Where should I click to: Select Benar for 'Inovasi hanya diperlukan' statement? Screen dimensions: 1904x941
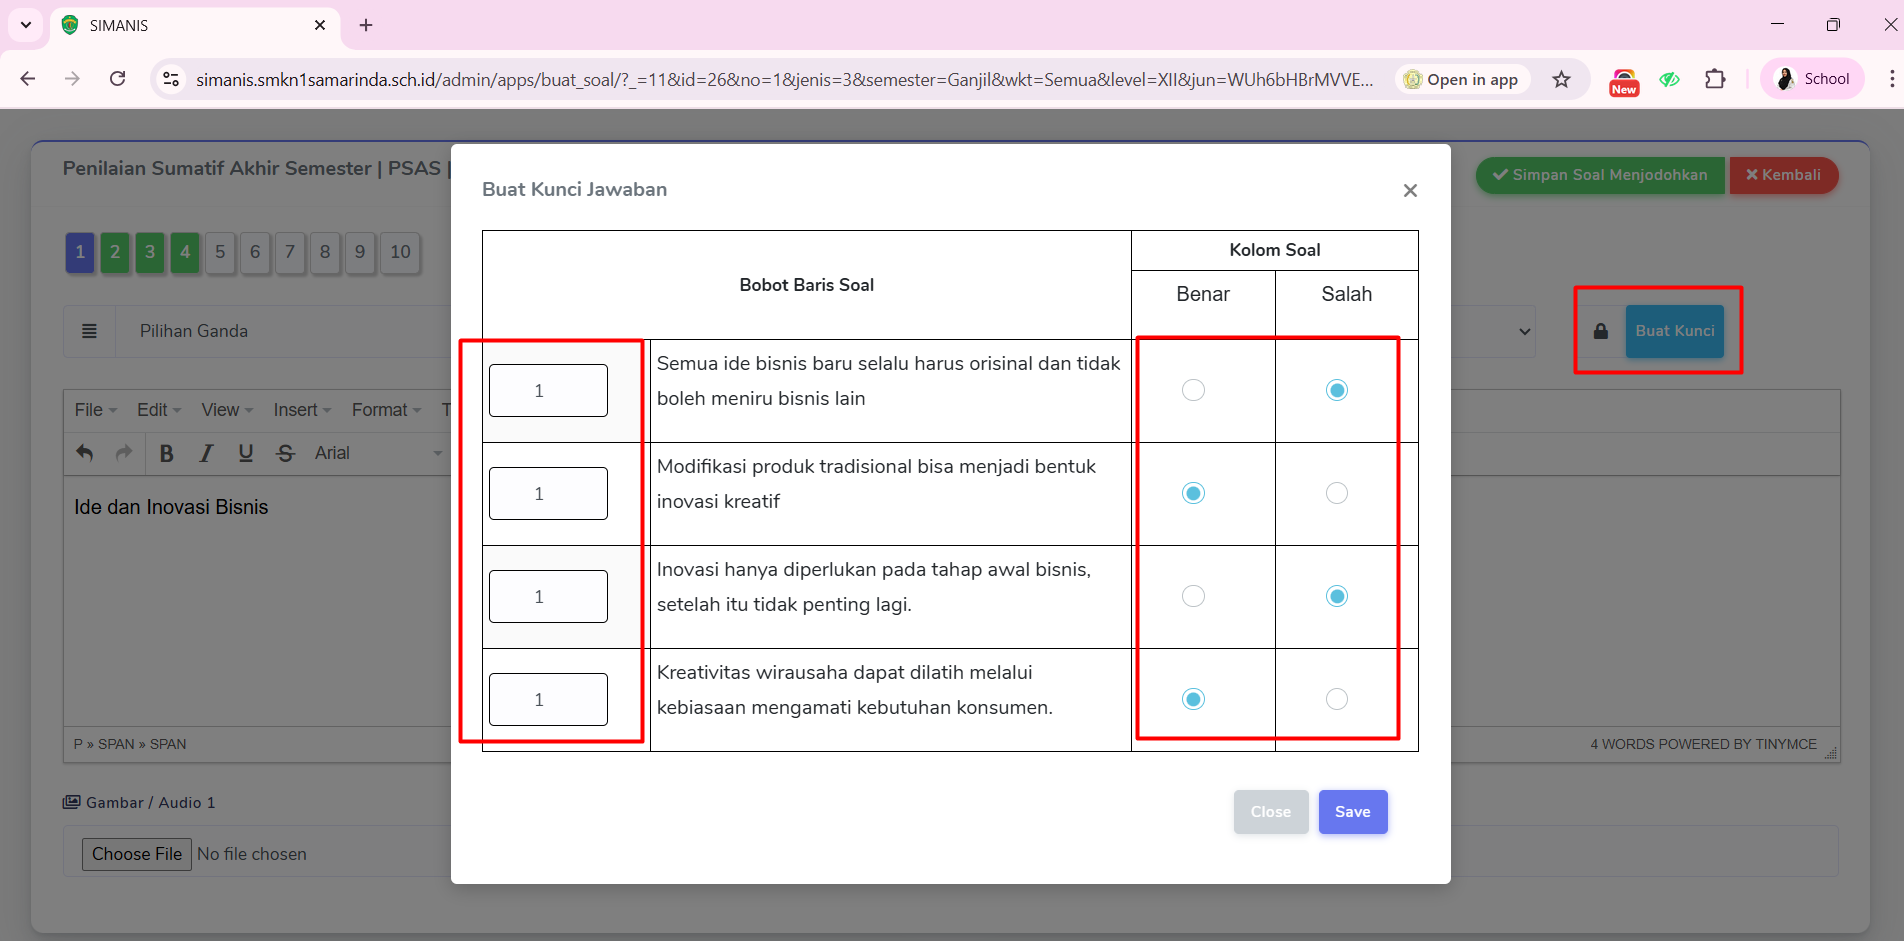point(1193,596)
